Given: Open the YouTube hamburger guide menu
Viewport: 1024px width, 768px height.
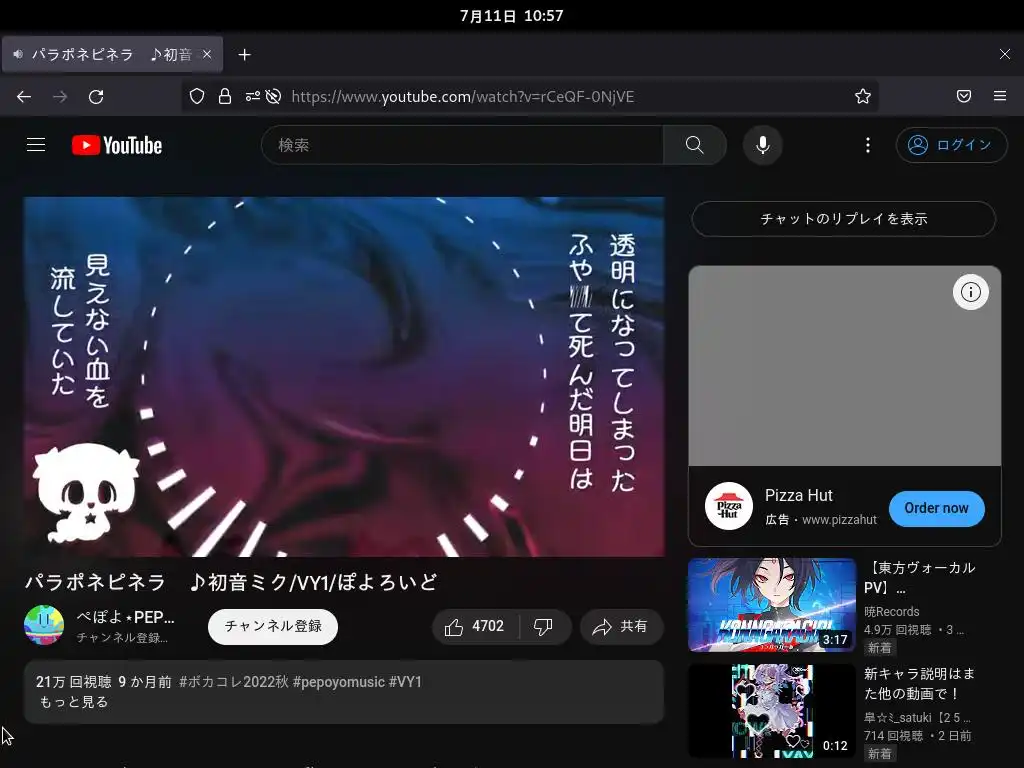Looking at the screenshot, I should point(36,145).
